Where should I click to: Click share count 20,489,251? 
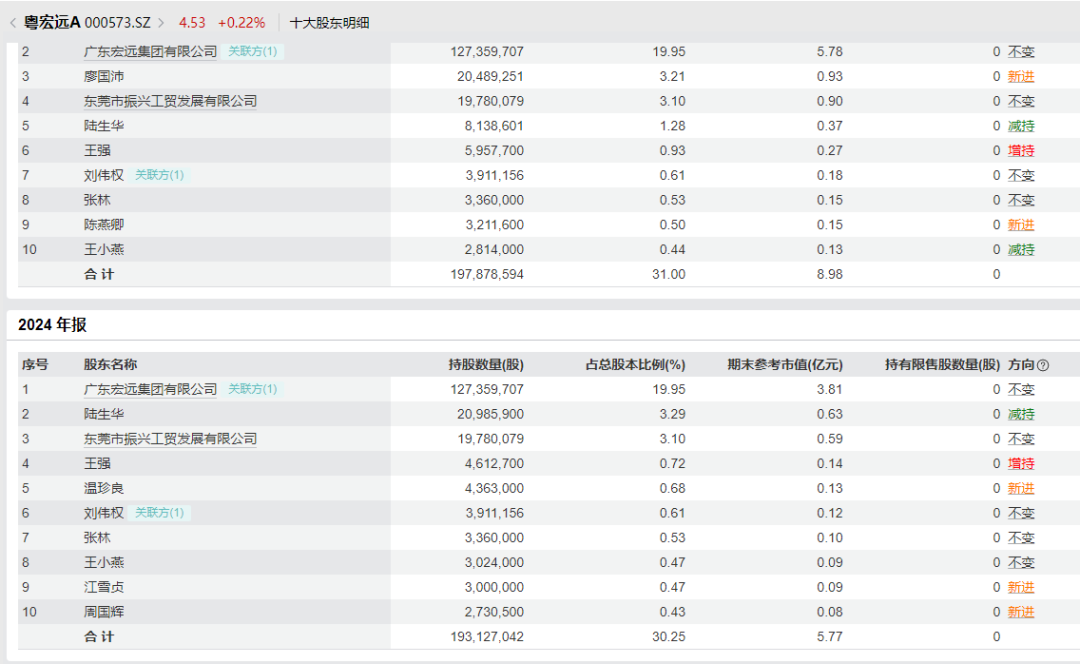[x=490, y=76]
